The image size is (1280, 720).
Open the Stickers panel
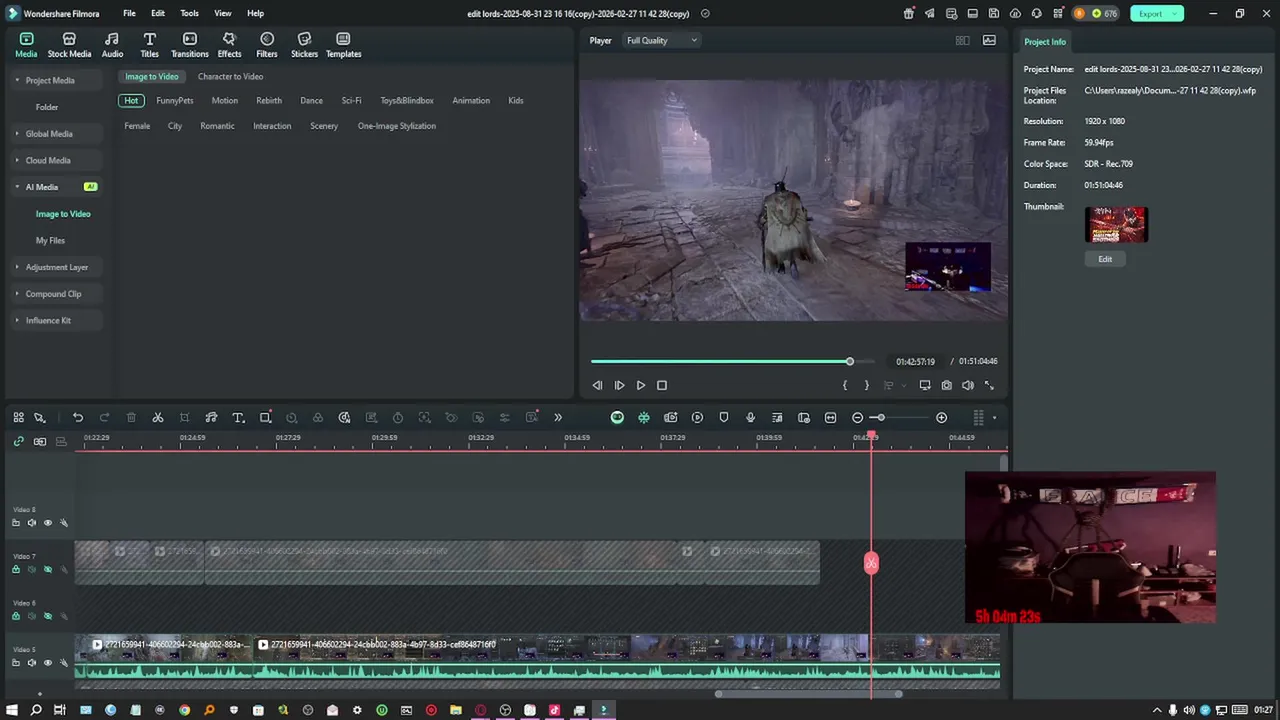[x=304, y=45]
